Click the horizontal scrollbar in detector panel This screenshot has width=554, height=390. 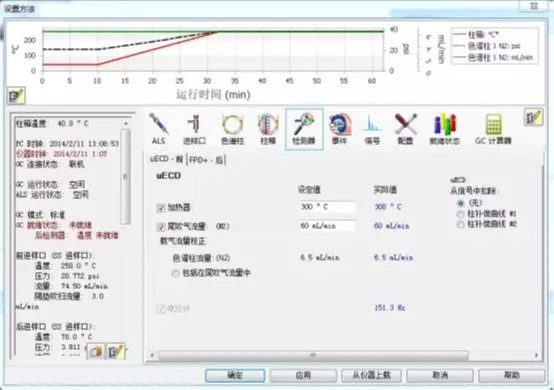pyautogui.click(x=313, y=355)
